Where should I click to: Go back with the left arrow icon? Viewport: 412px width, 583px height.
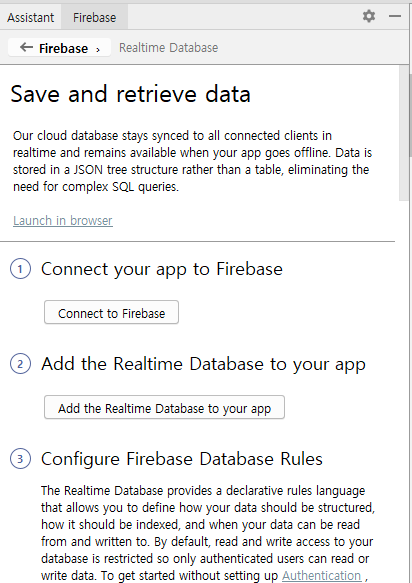point(26,48)
